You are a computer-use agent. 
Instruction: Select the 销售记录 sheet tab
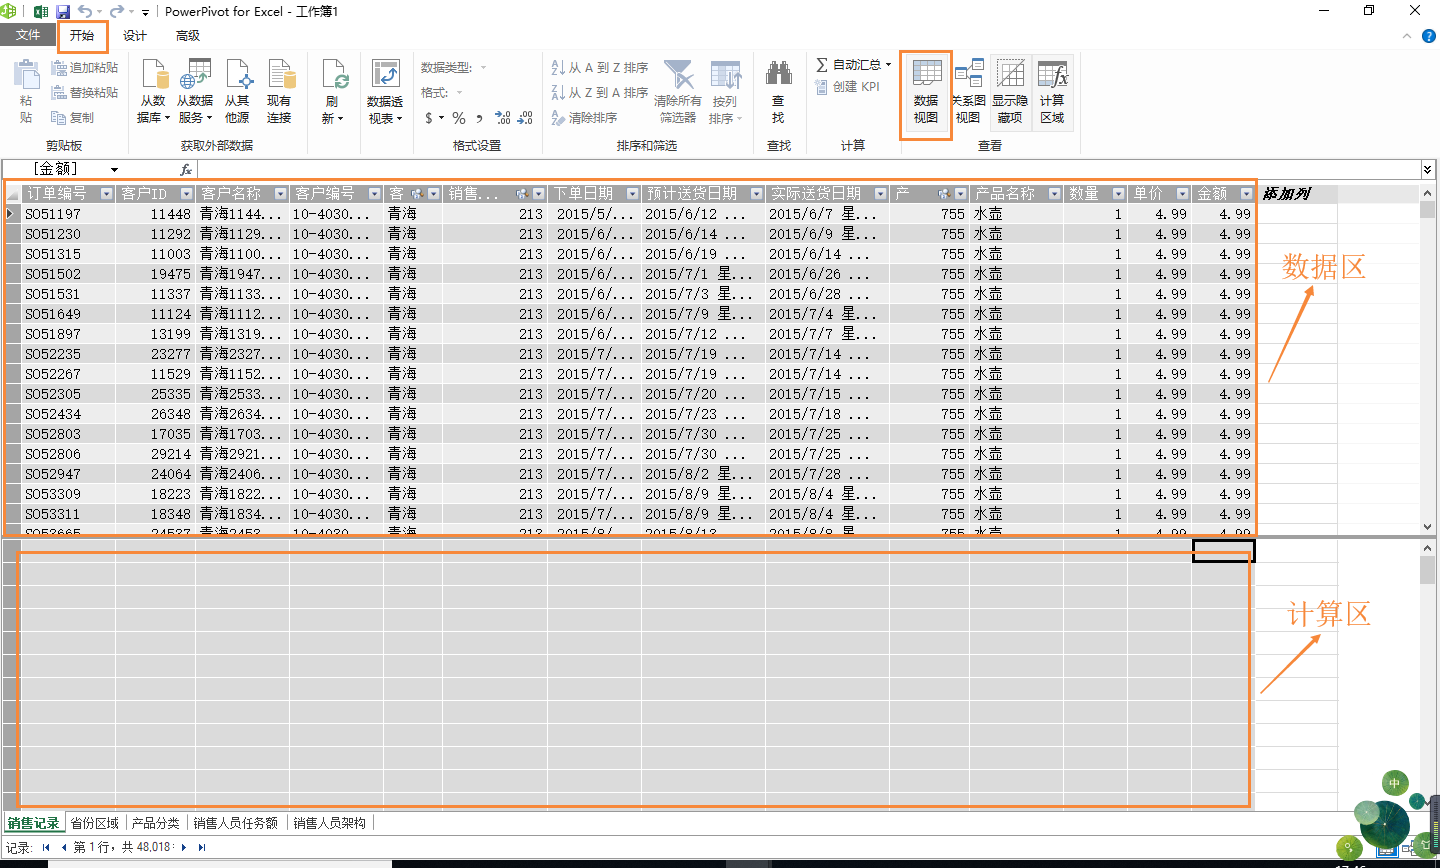click(34, 823)
